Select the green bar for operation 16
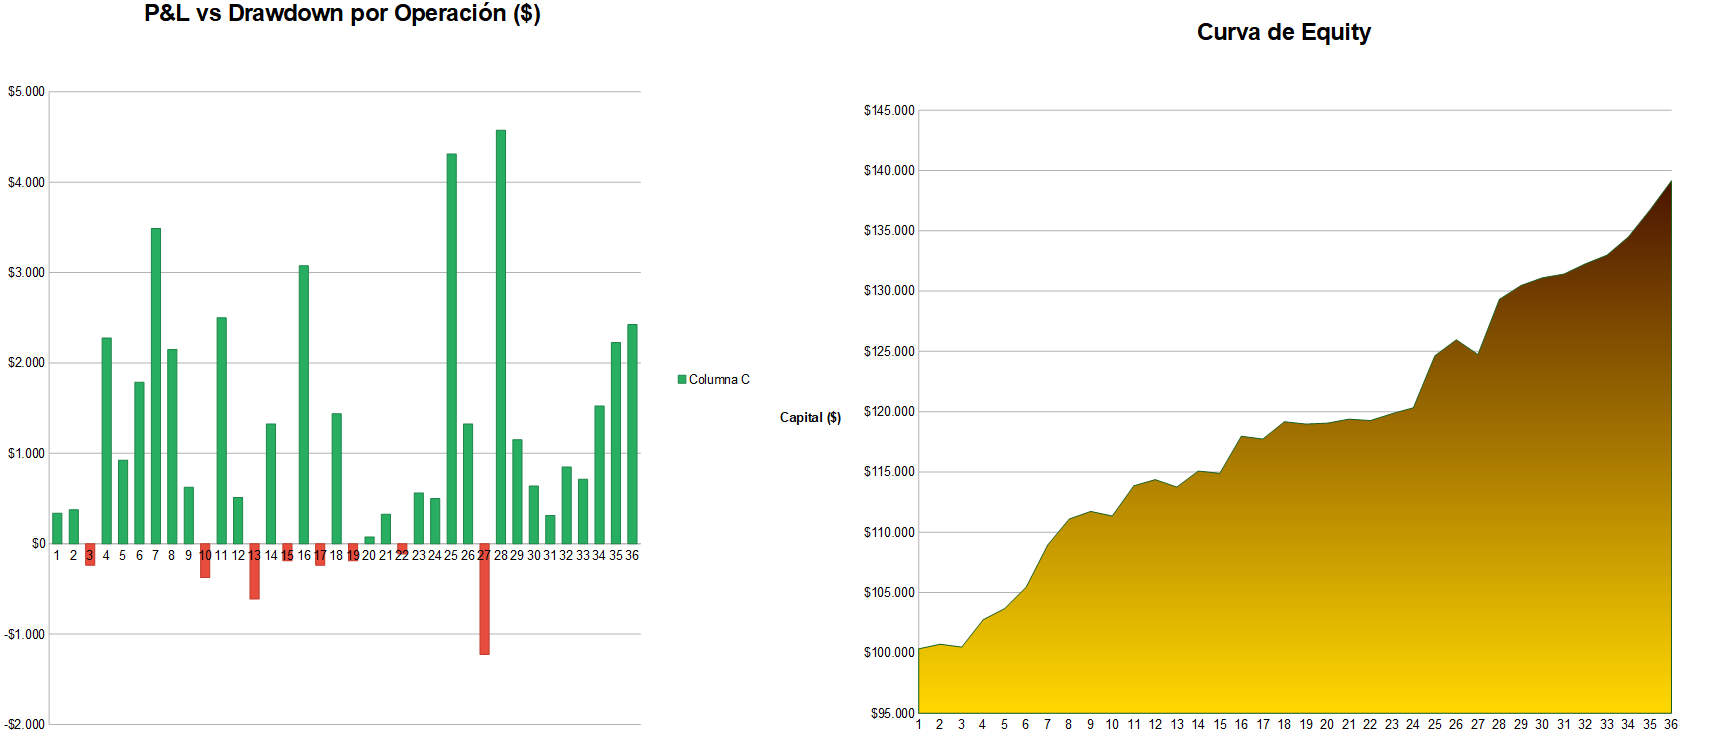Screen dimensions: 1715x744 tap(304, 404)
